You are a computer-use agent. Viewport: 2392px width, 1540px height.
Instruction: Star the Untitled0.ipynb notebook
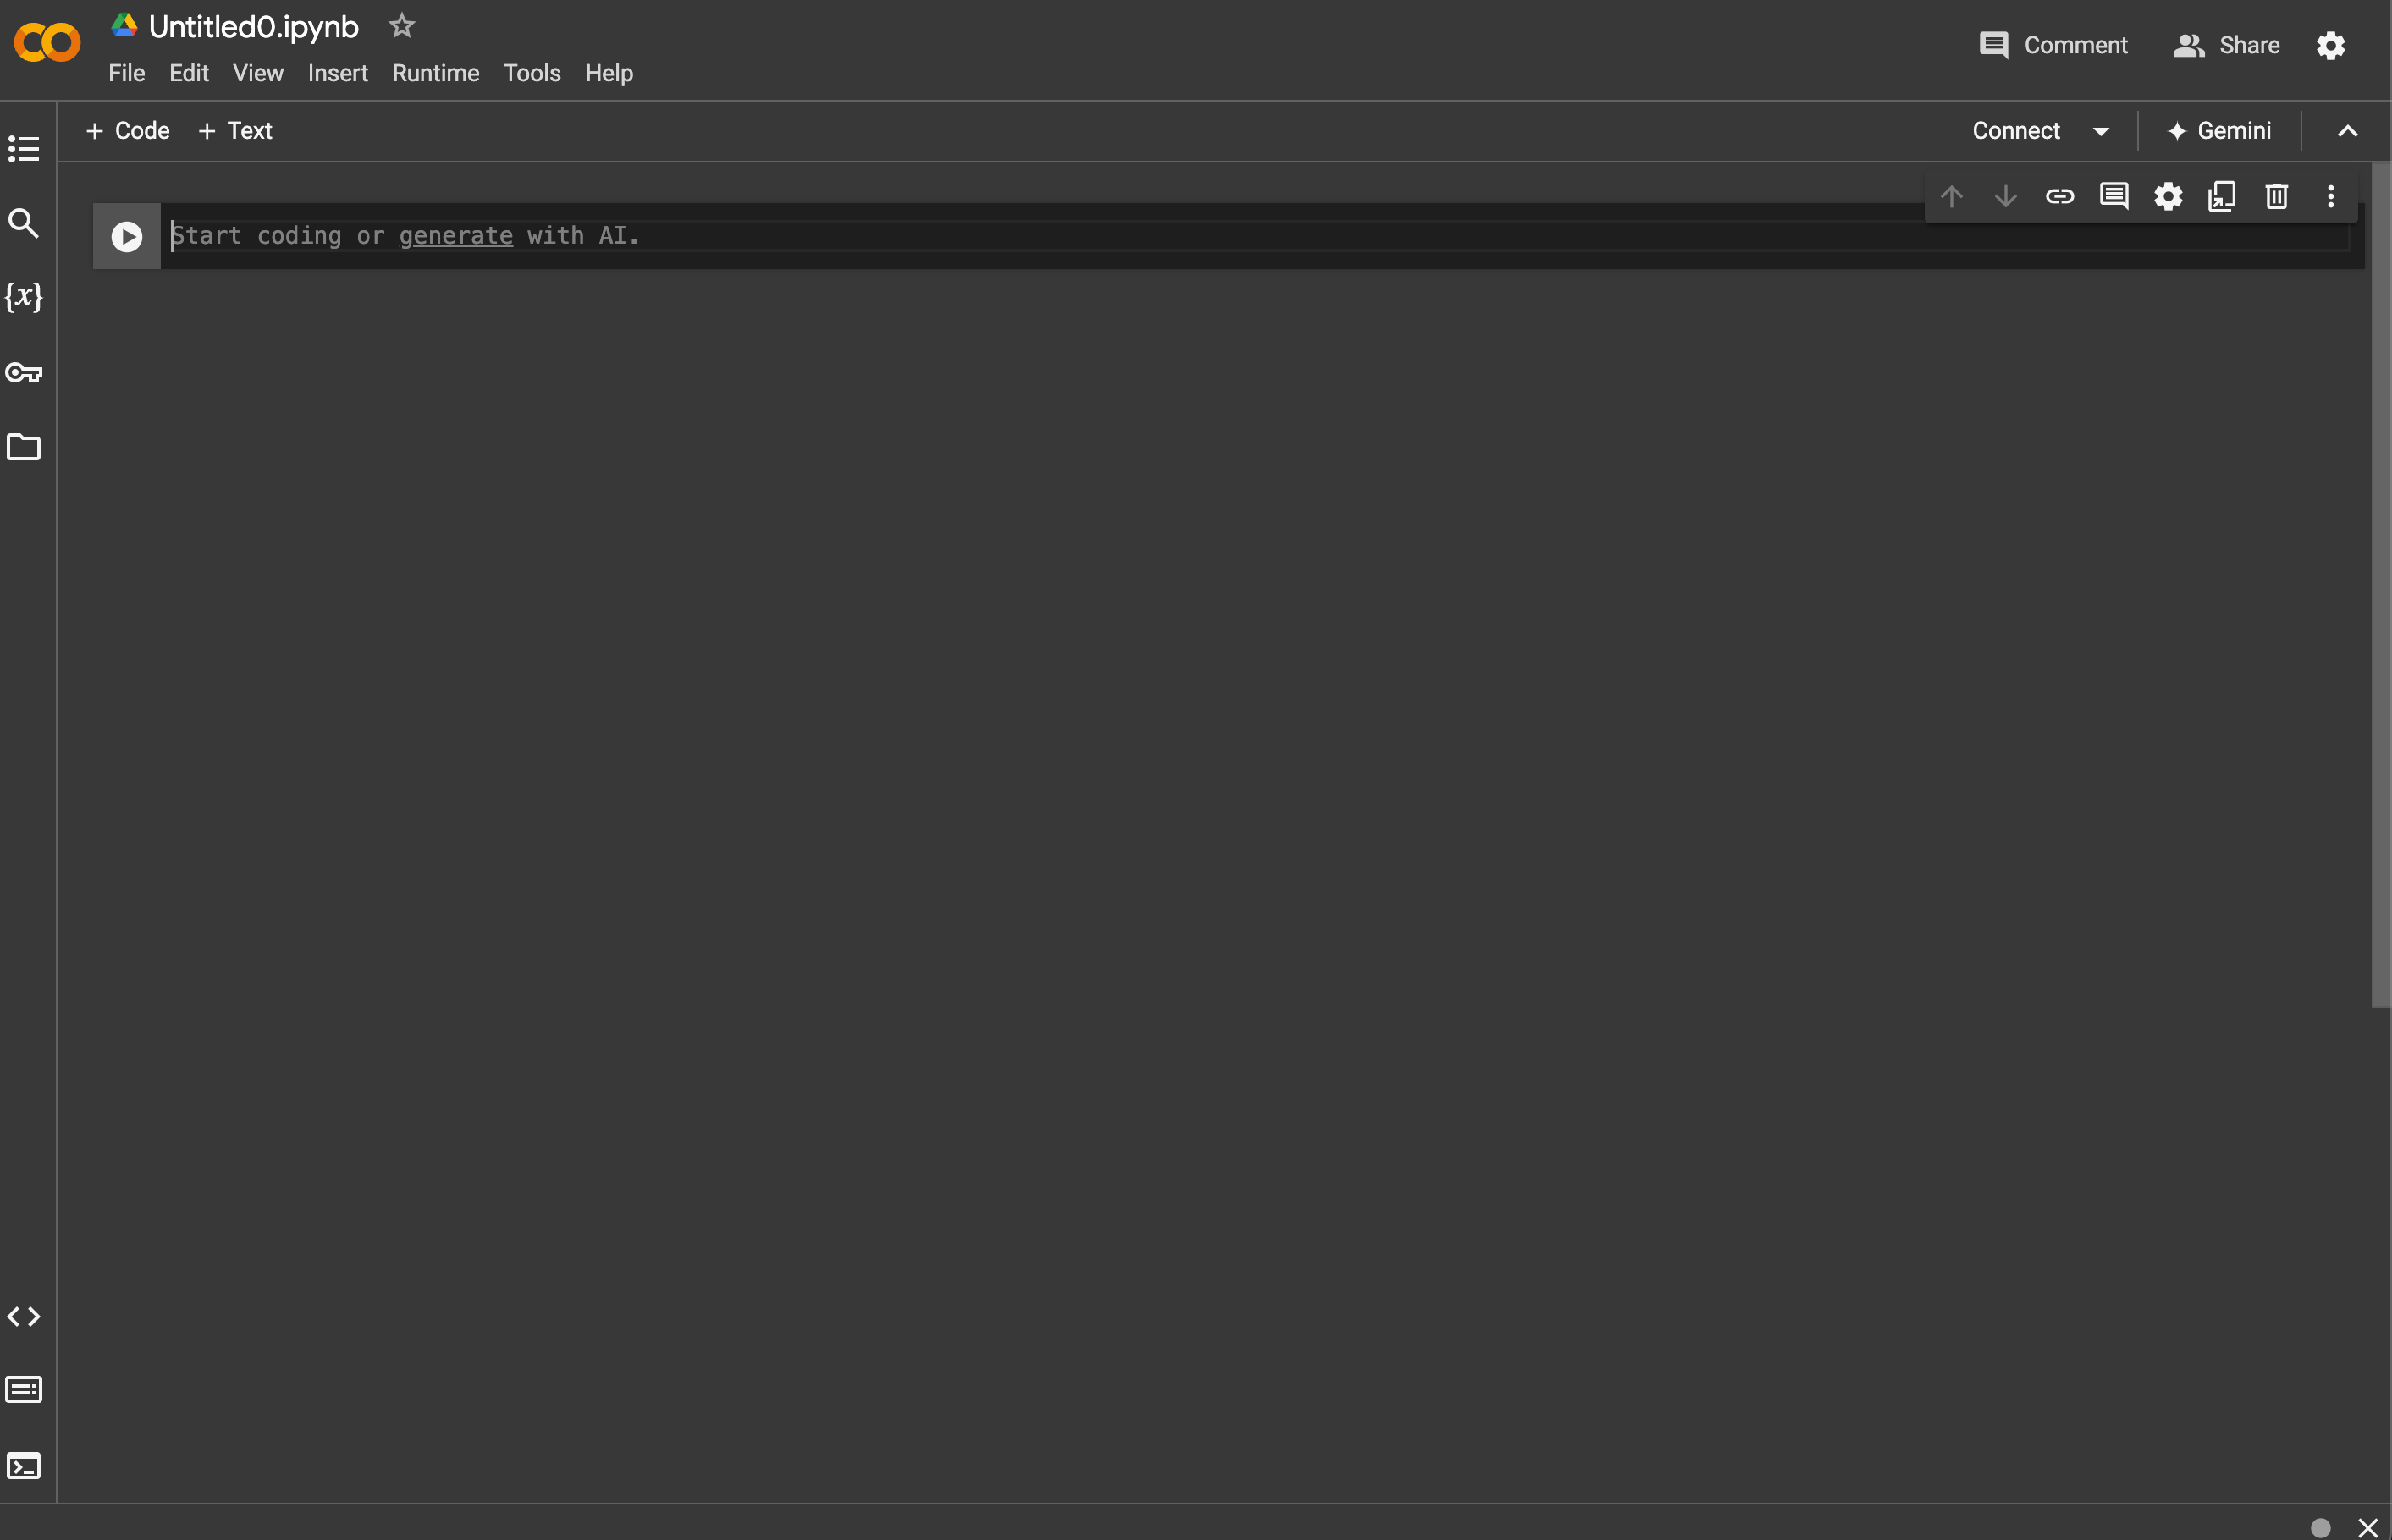point(402,26)
